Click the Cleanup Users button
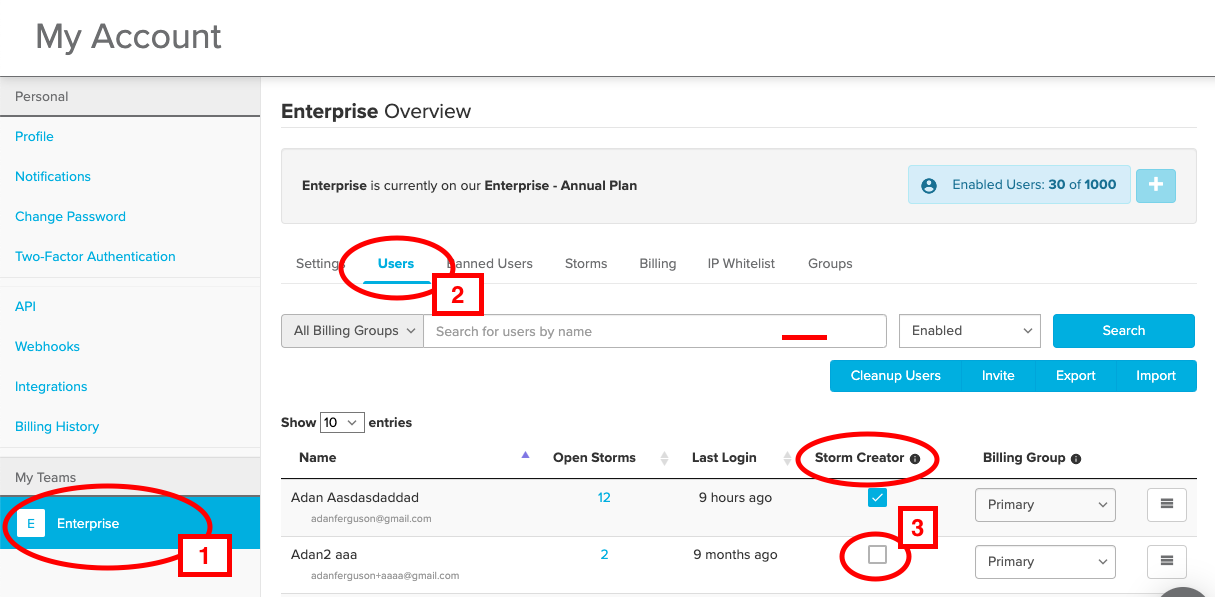1215x597 pixels. pos(896,376)
